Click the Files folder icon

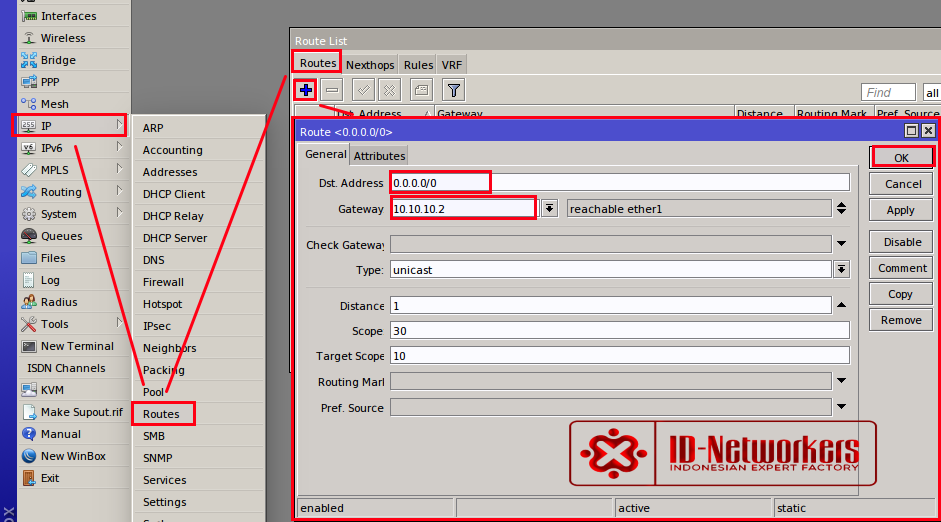pos(29,258)
